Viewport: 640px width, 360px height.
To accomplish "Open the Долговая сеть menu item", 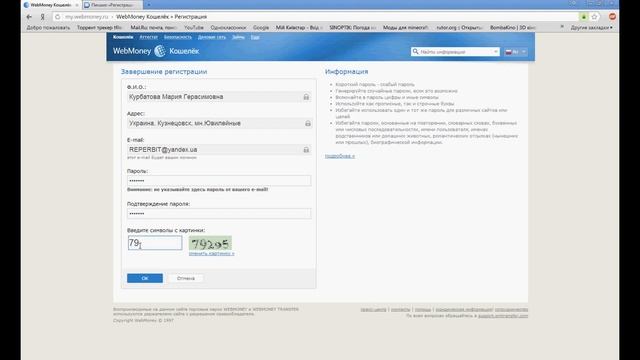I will [x=211, y=37].
